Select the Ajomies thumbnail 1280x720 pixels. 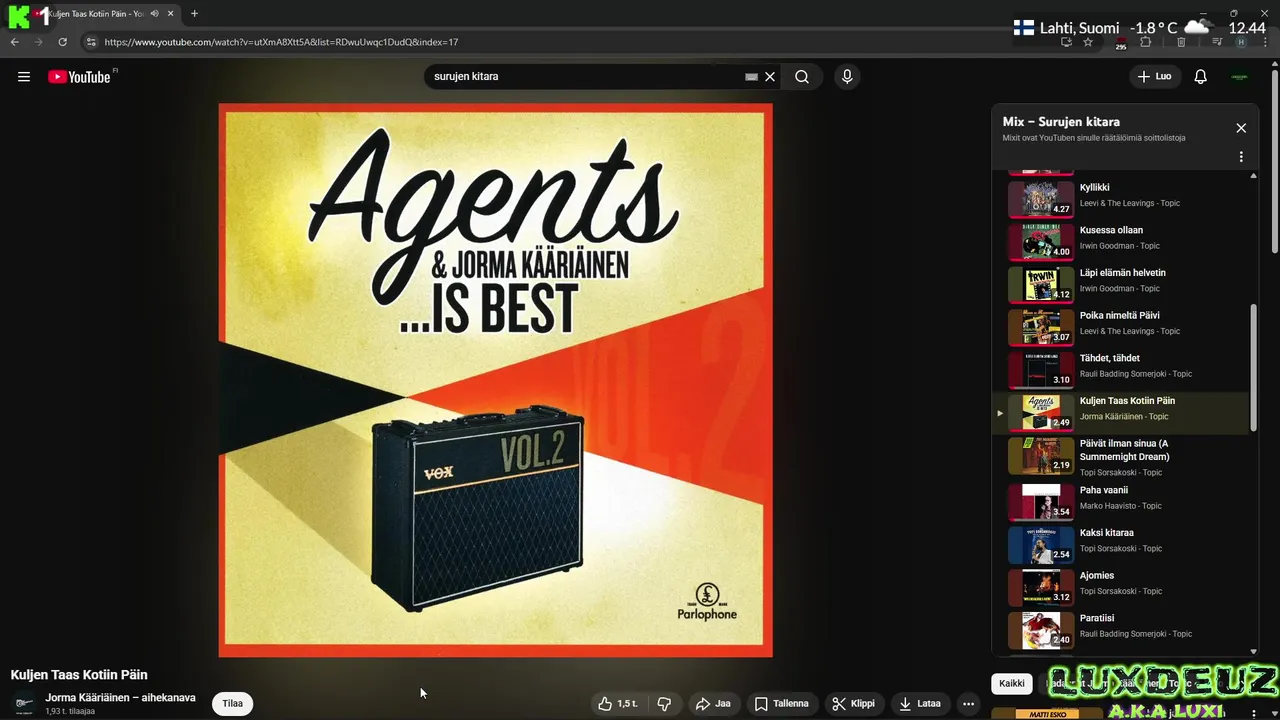(1041, 587)
